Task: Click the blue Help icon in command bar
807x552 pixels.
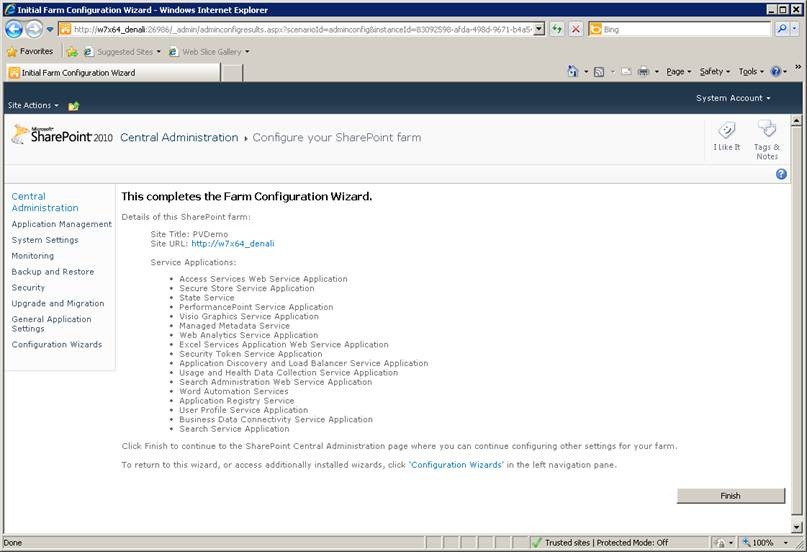Action: (x=776, y=72)
